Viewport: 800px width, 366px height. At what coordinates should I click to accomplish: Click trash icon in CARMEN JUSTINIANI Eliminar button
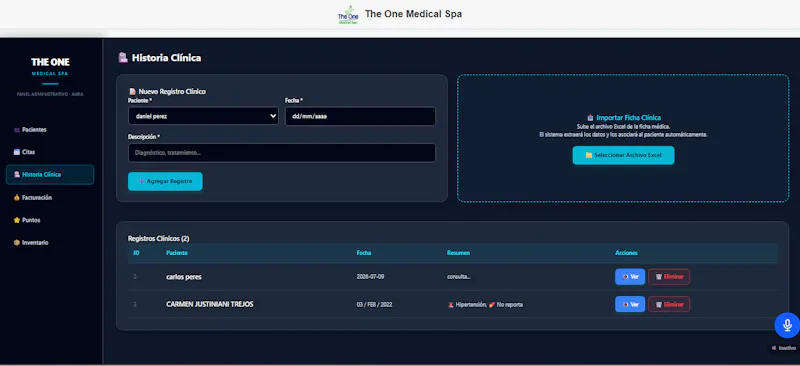click(659, 304)
